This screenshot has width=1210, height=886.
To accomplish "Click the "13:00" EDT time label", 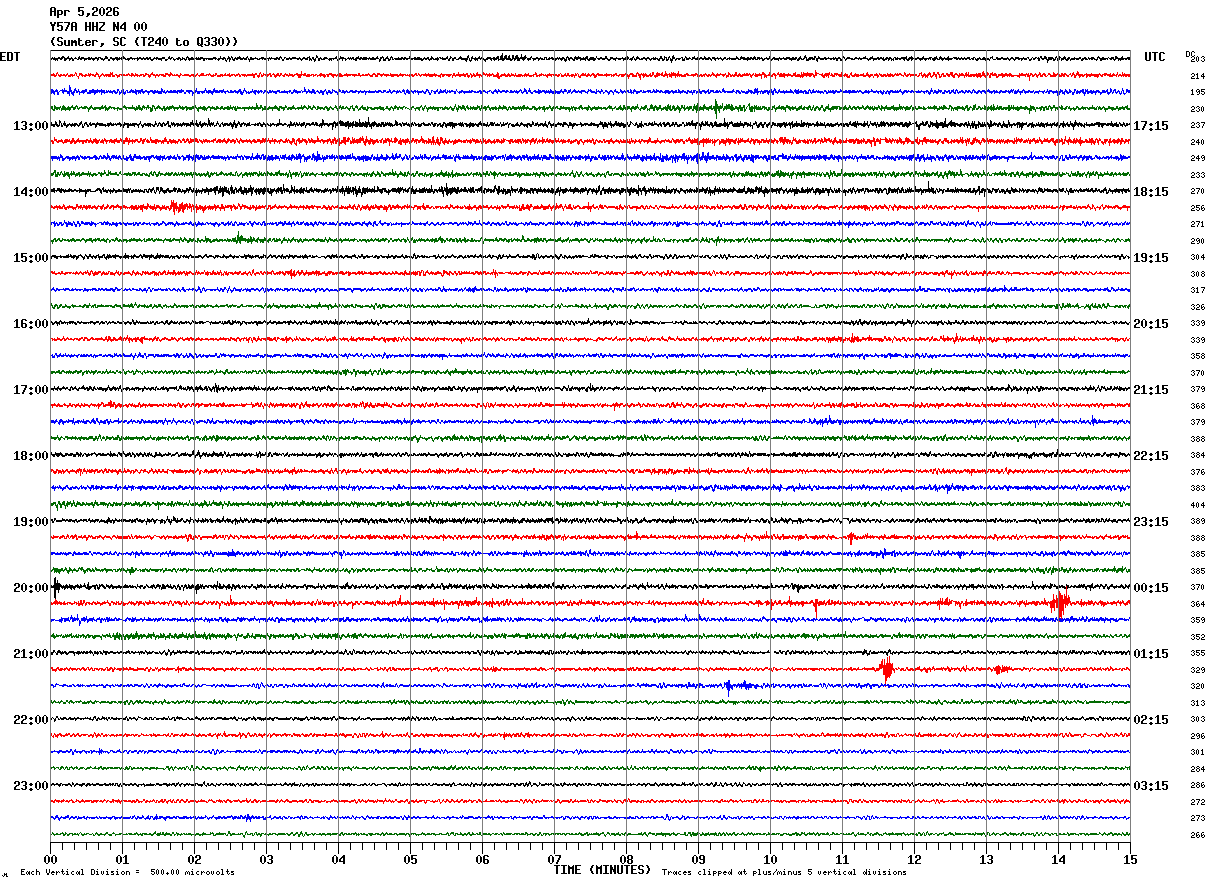I will [x=30, y=126].
